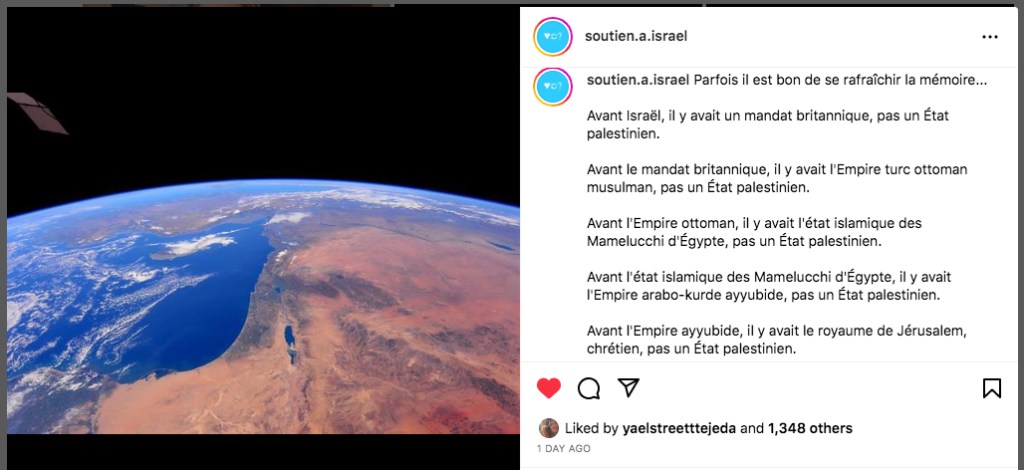Click the liker's small avatar thumbnail
The width and height of the screenshot is (1024, 470).
tap(549, 428)
